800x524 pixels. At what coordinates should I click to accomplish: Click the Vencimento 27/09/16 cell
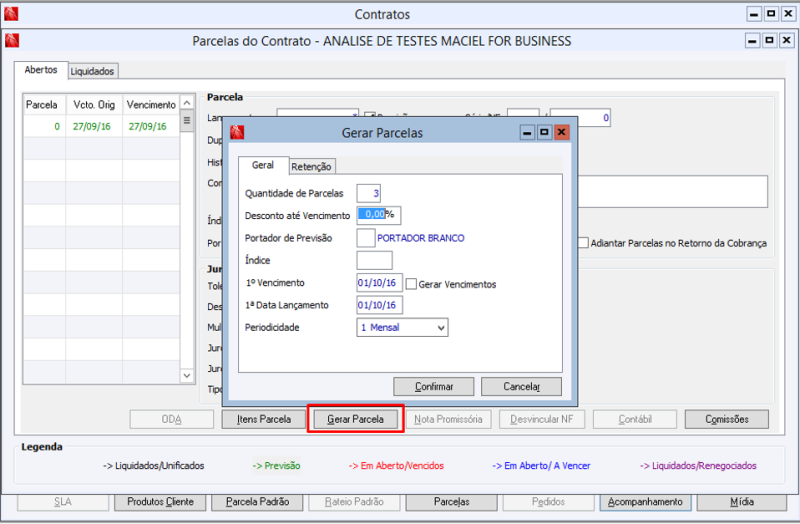coord(151,127)
